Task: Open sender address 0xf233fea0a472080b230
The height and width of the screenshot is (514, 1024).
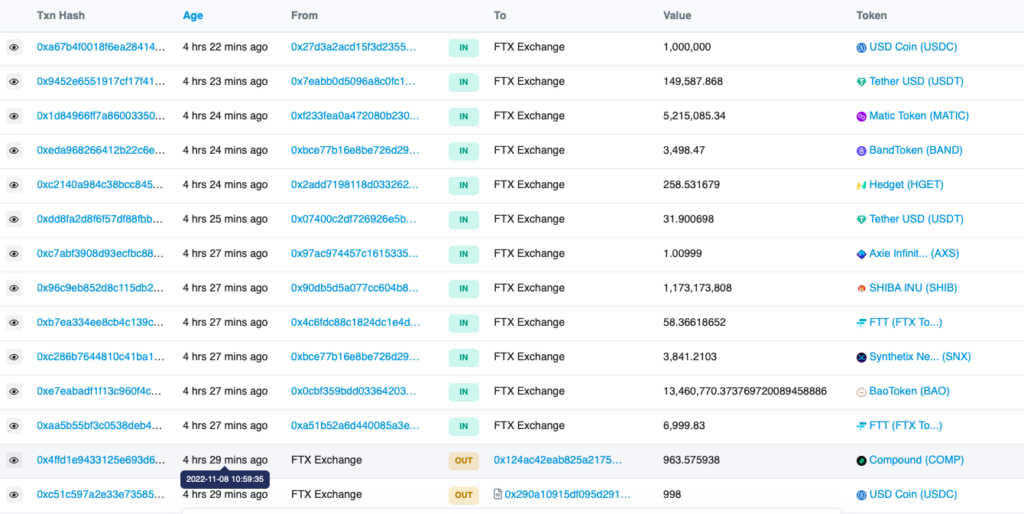Action: [x=355, y=116]
